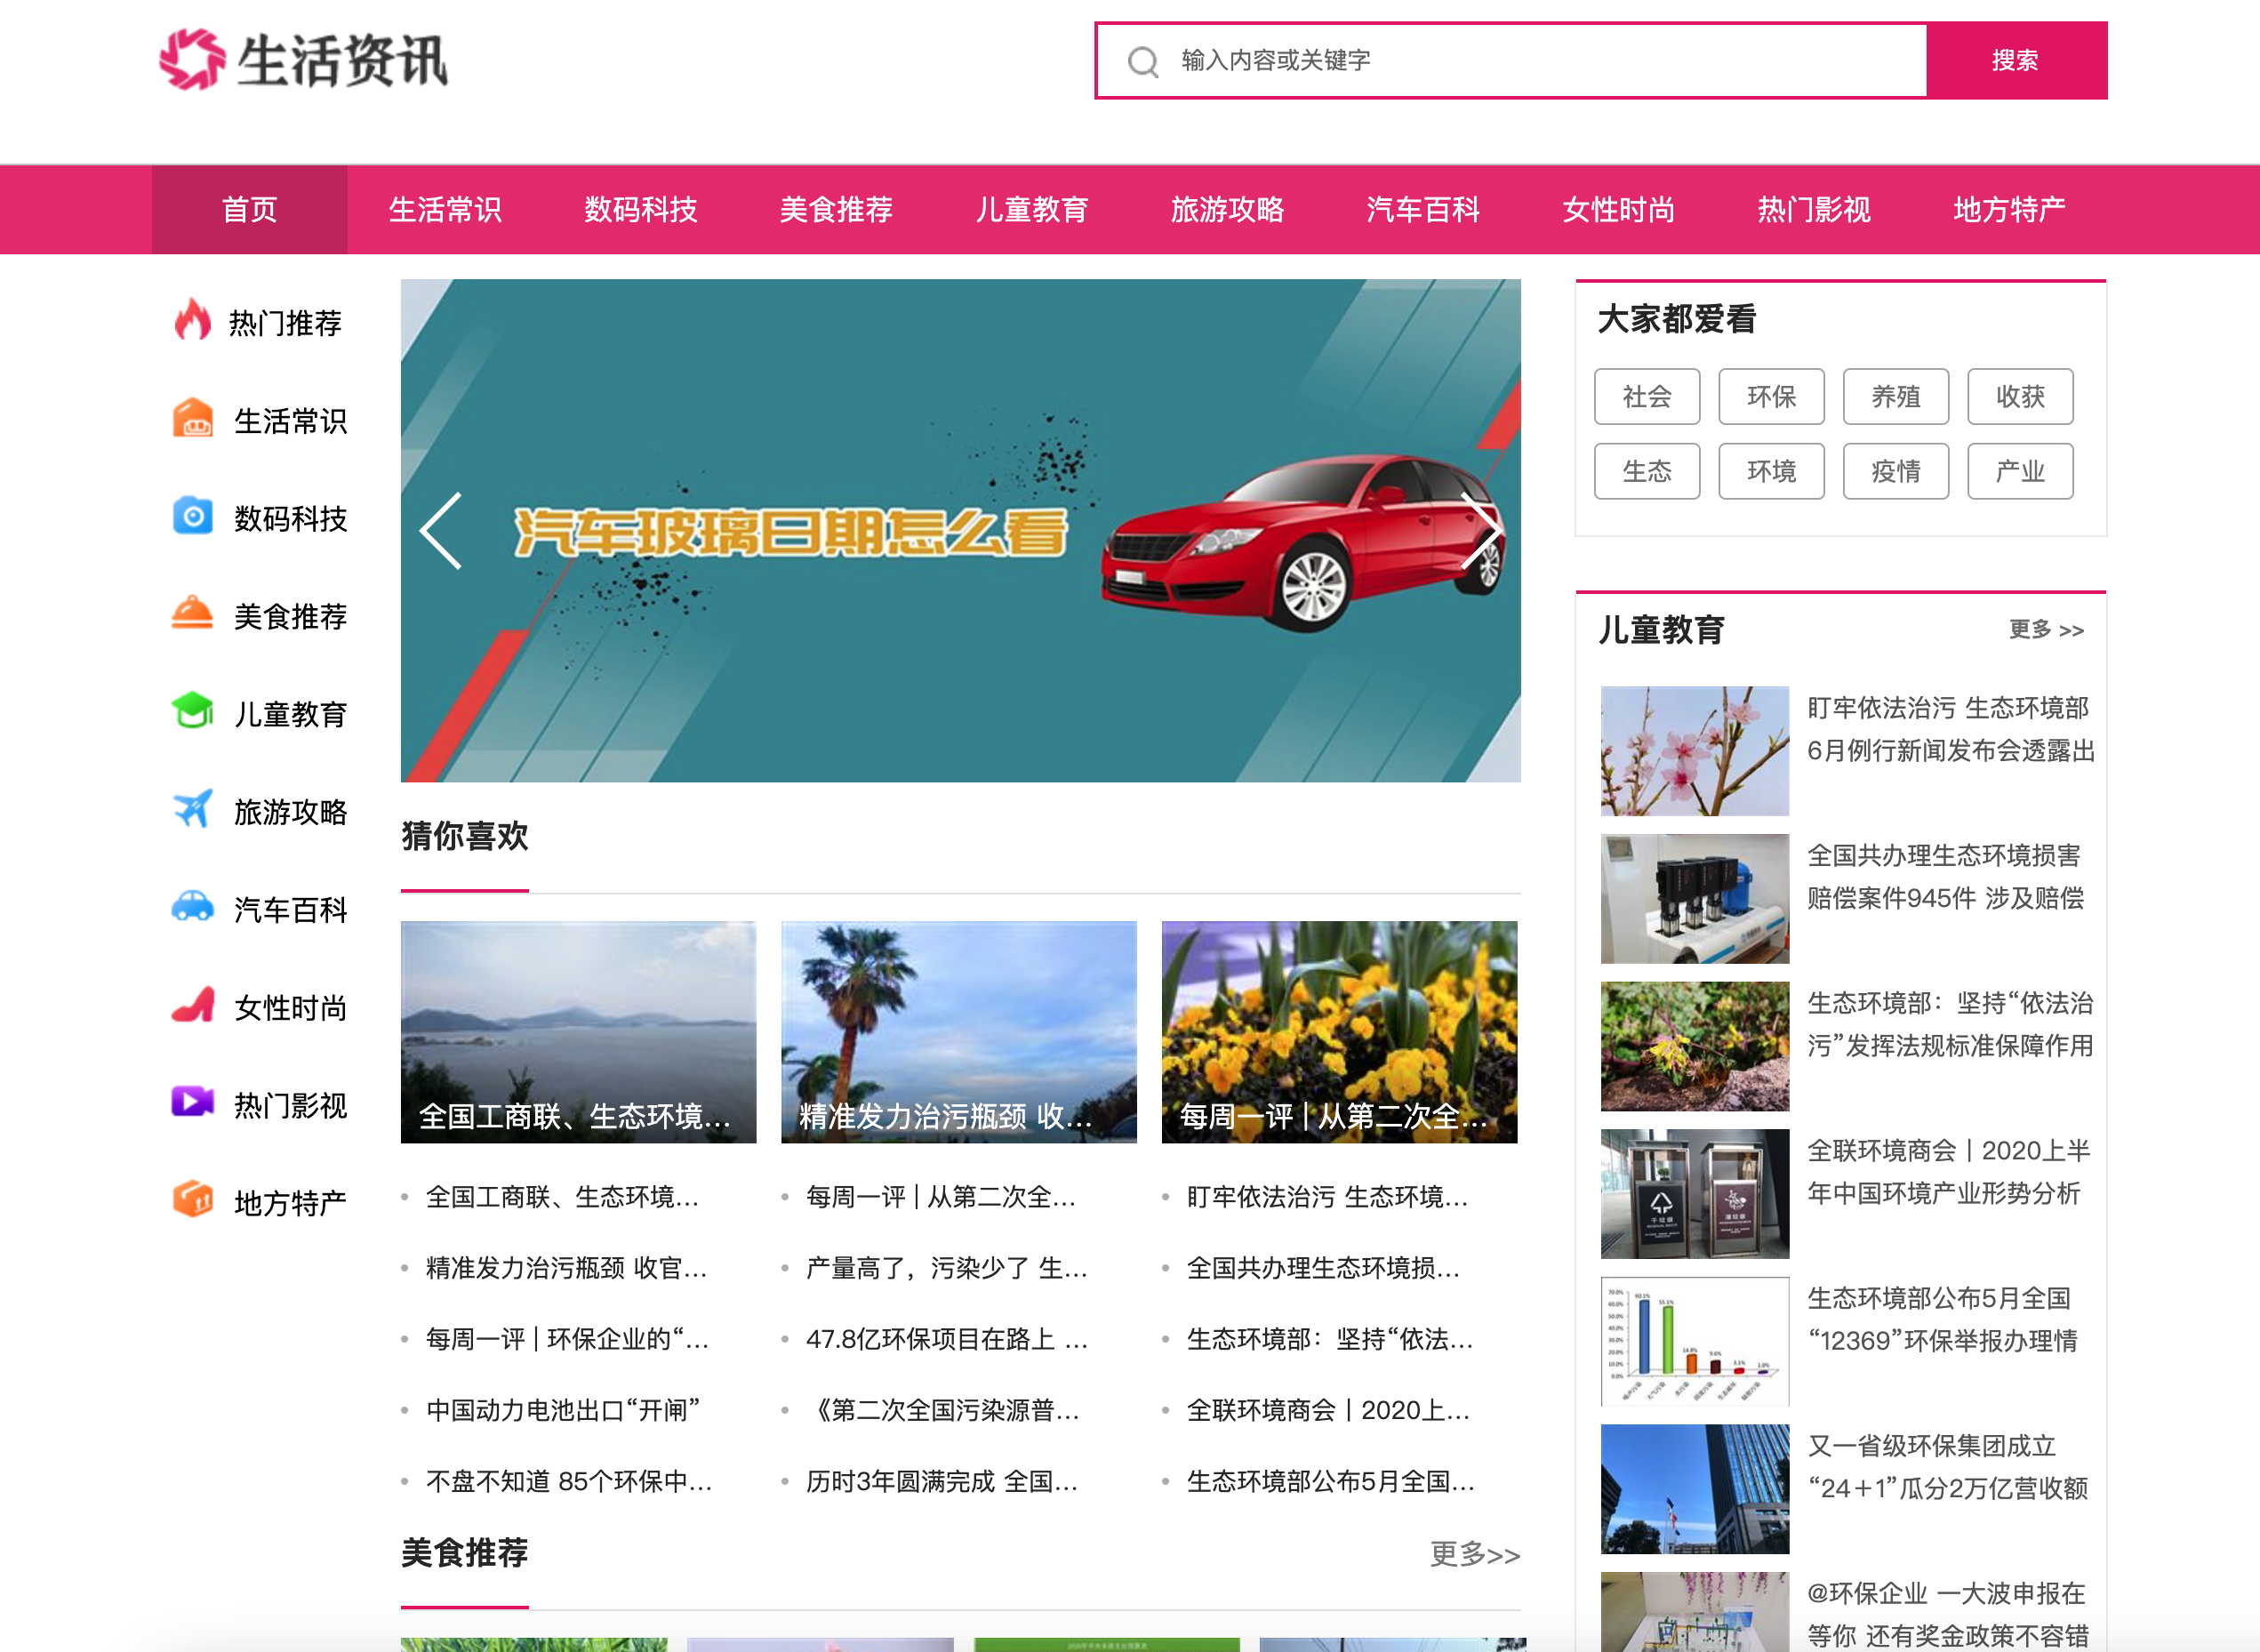Image resolution: width=2260 pixels, height=1652 pixels.
Task: Open article 历时3年圆满完成 全国
Action: [x=942, y=1480]
